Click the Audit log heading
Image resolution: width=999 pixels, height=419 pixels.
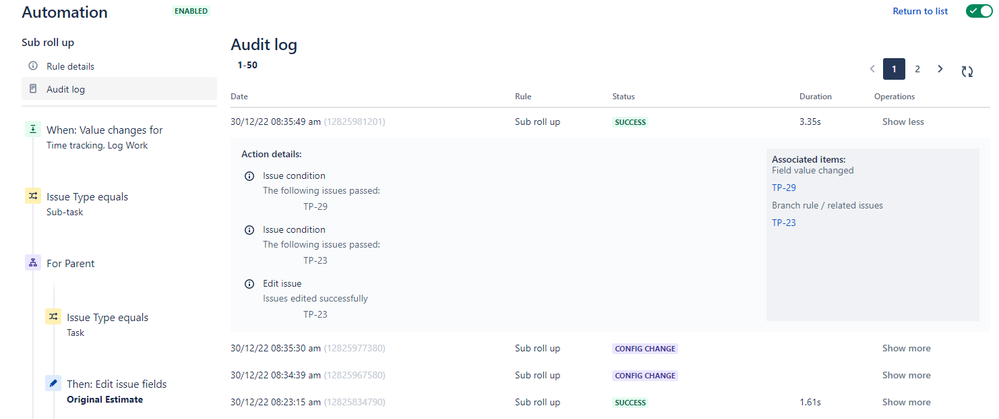click(x=264, y=45)
